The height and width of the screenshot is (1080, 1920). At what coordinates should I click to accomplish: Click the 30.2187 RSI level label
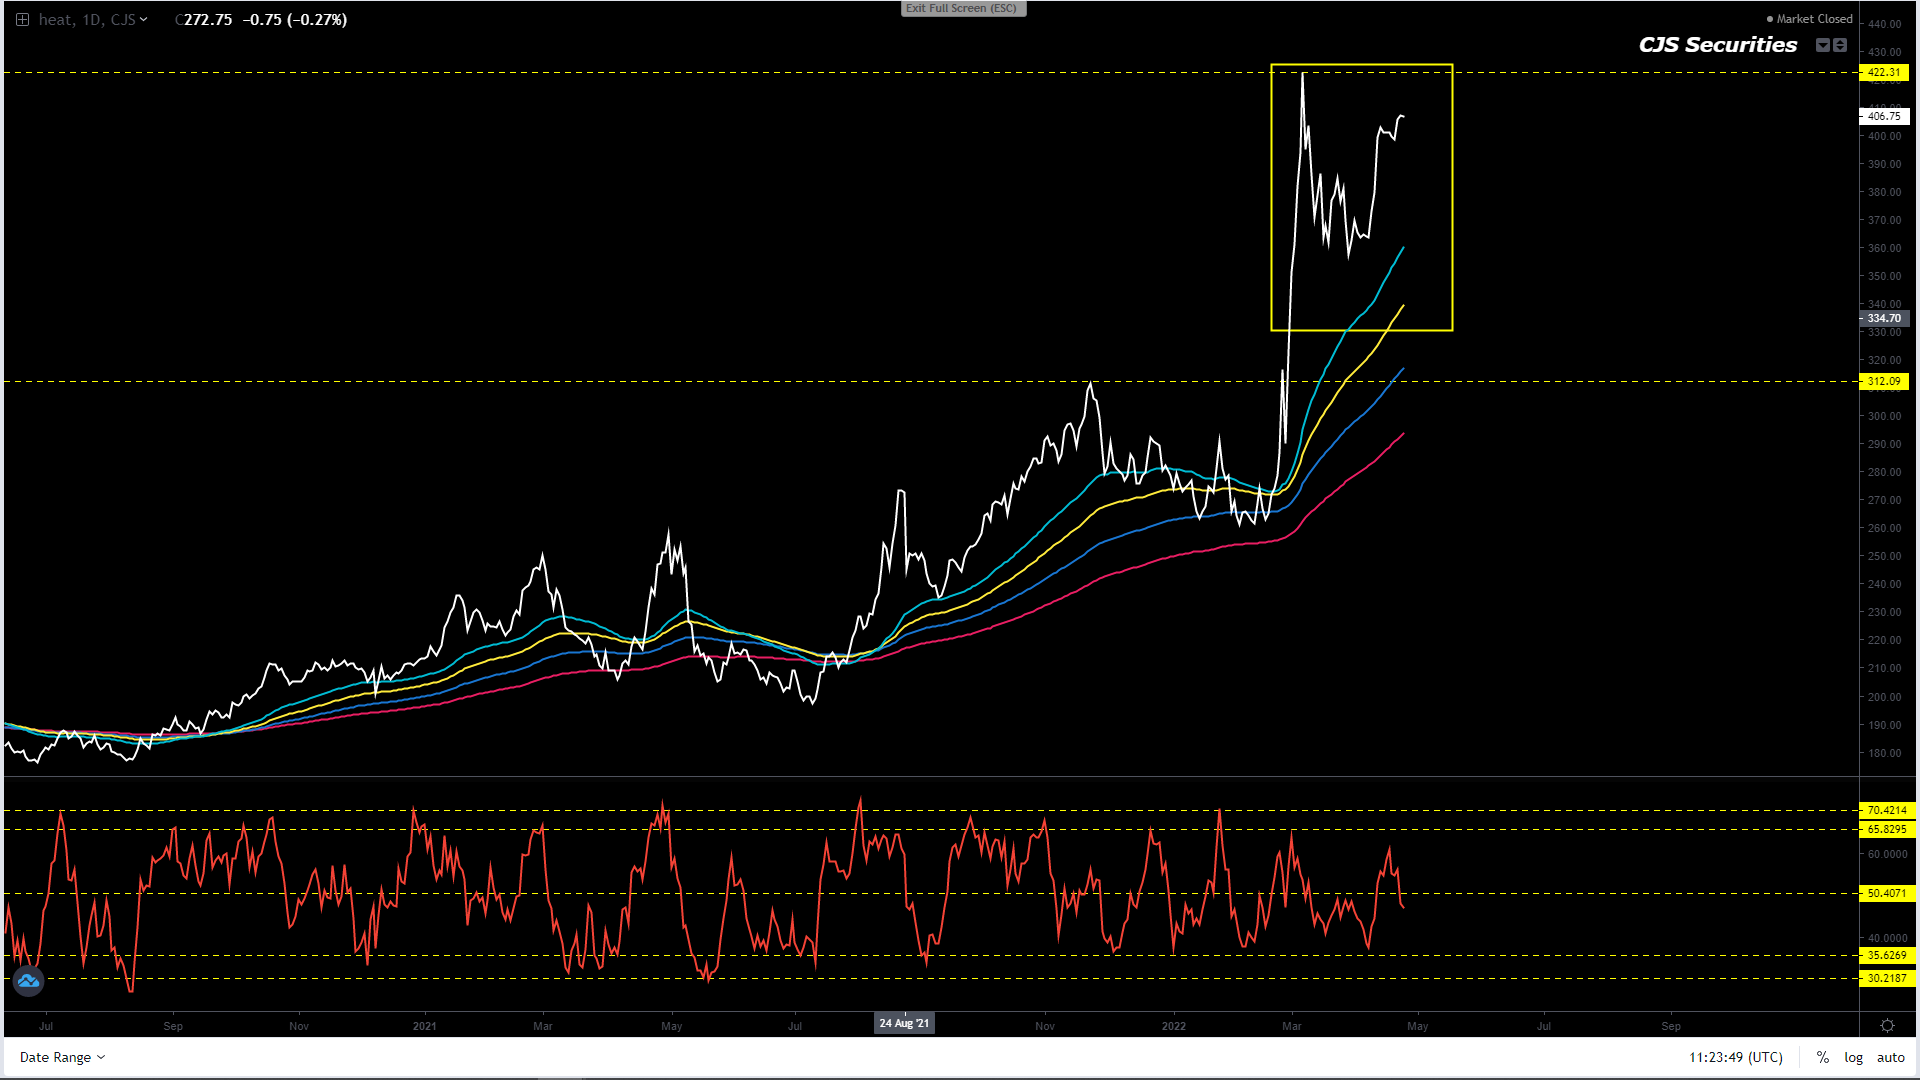click(1886, 978)
